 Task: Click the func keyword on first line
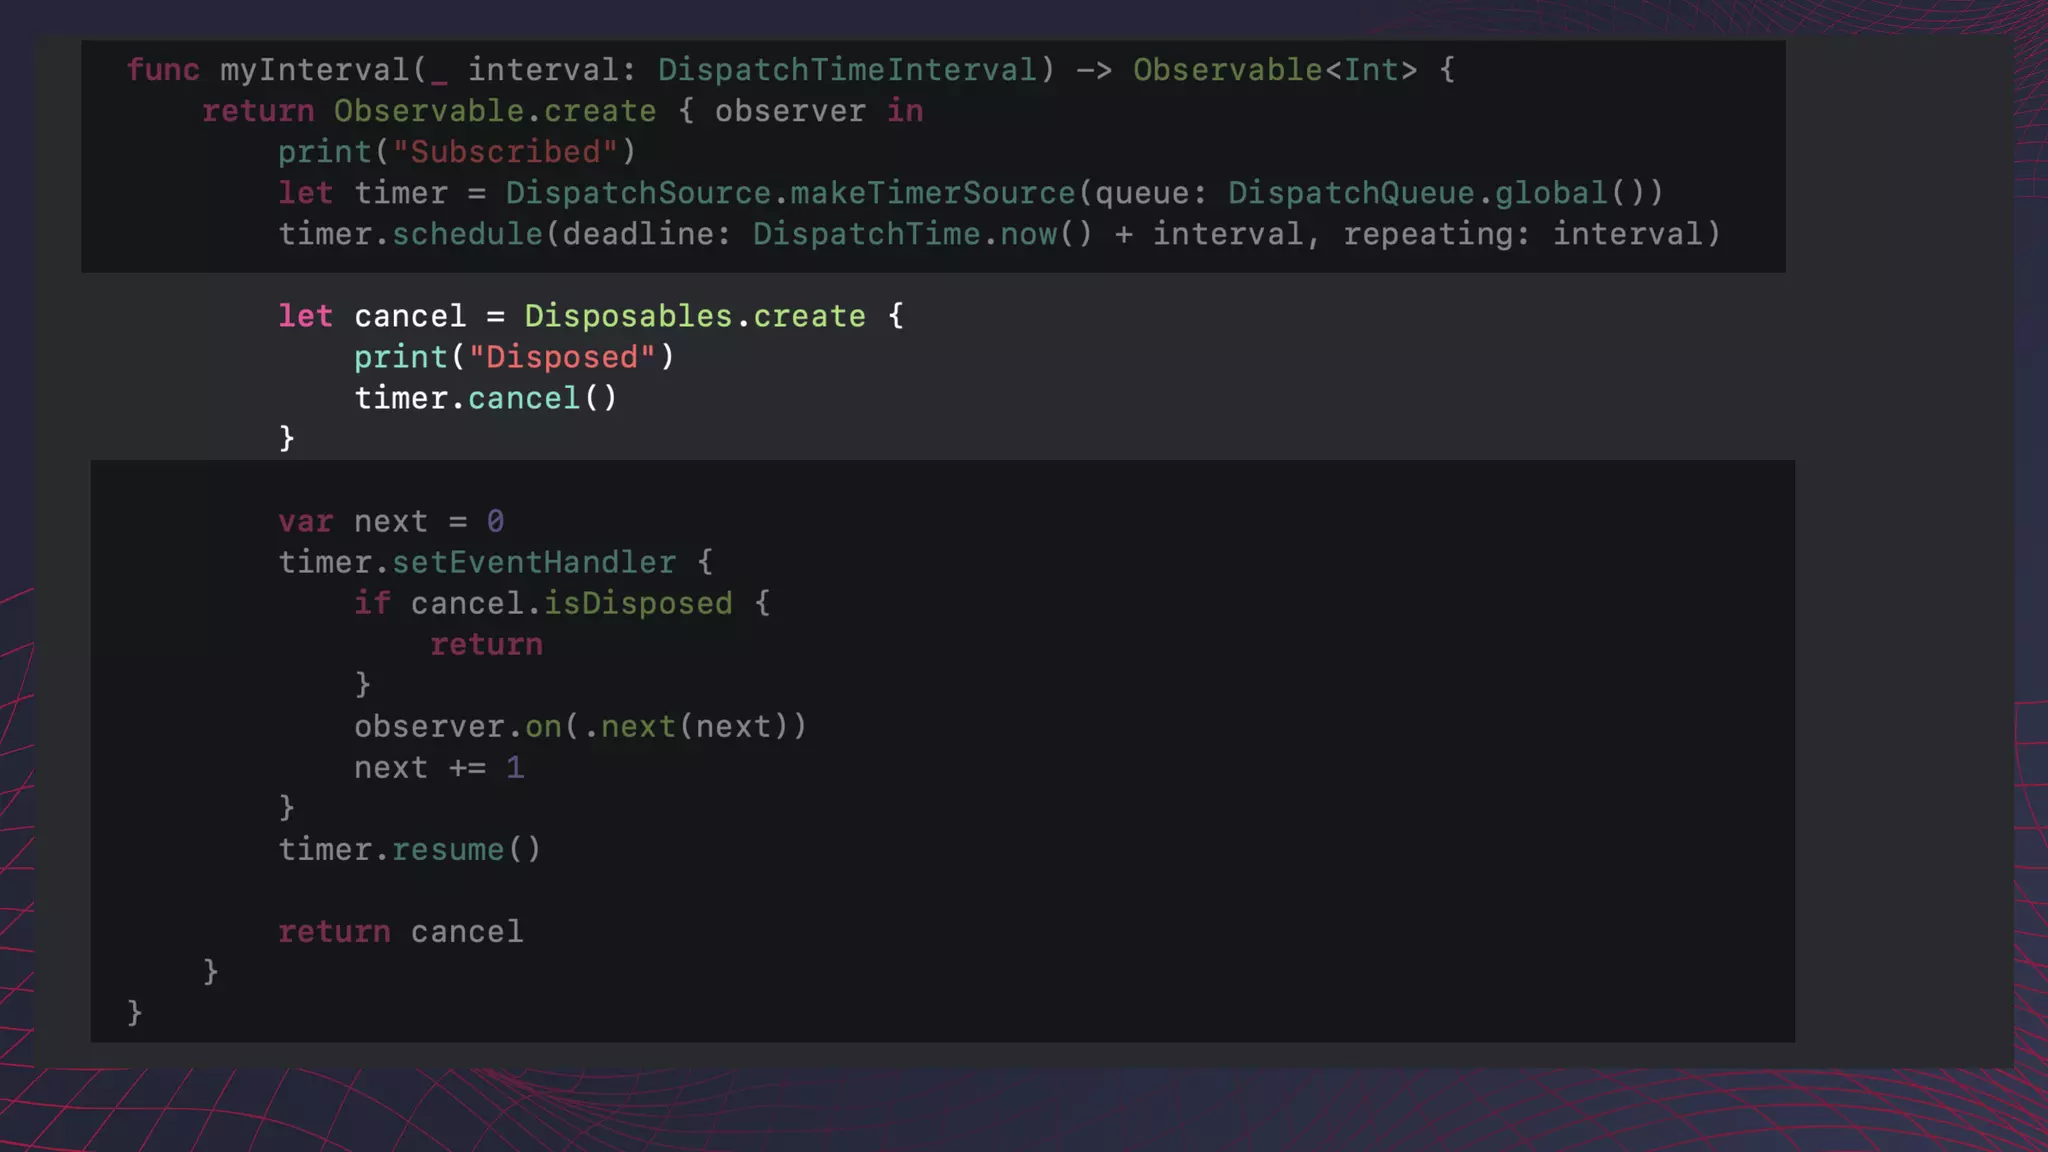(x=163, y=70)
